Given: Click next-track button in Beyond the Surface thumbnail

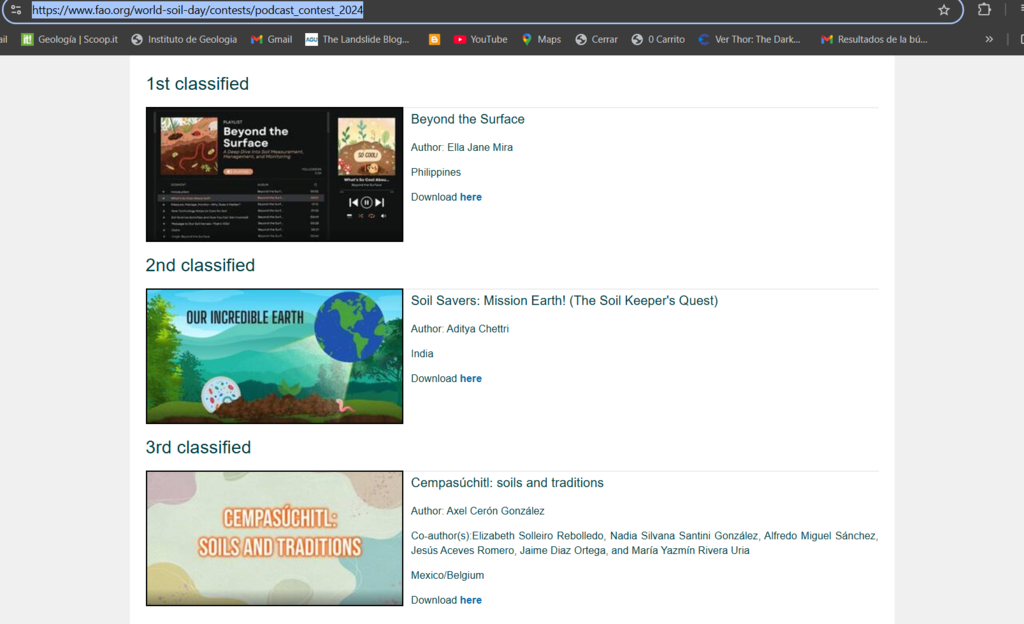Looking at the screenshot, I should tap(379, 203).
